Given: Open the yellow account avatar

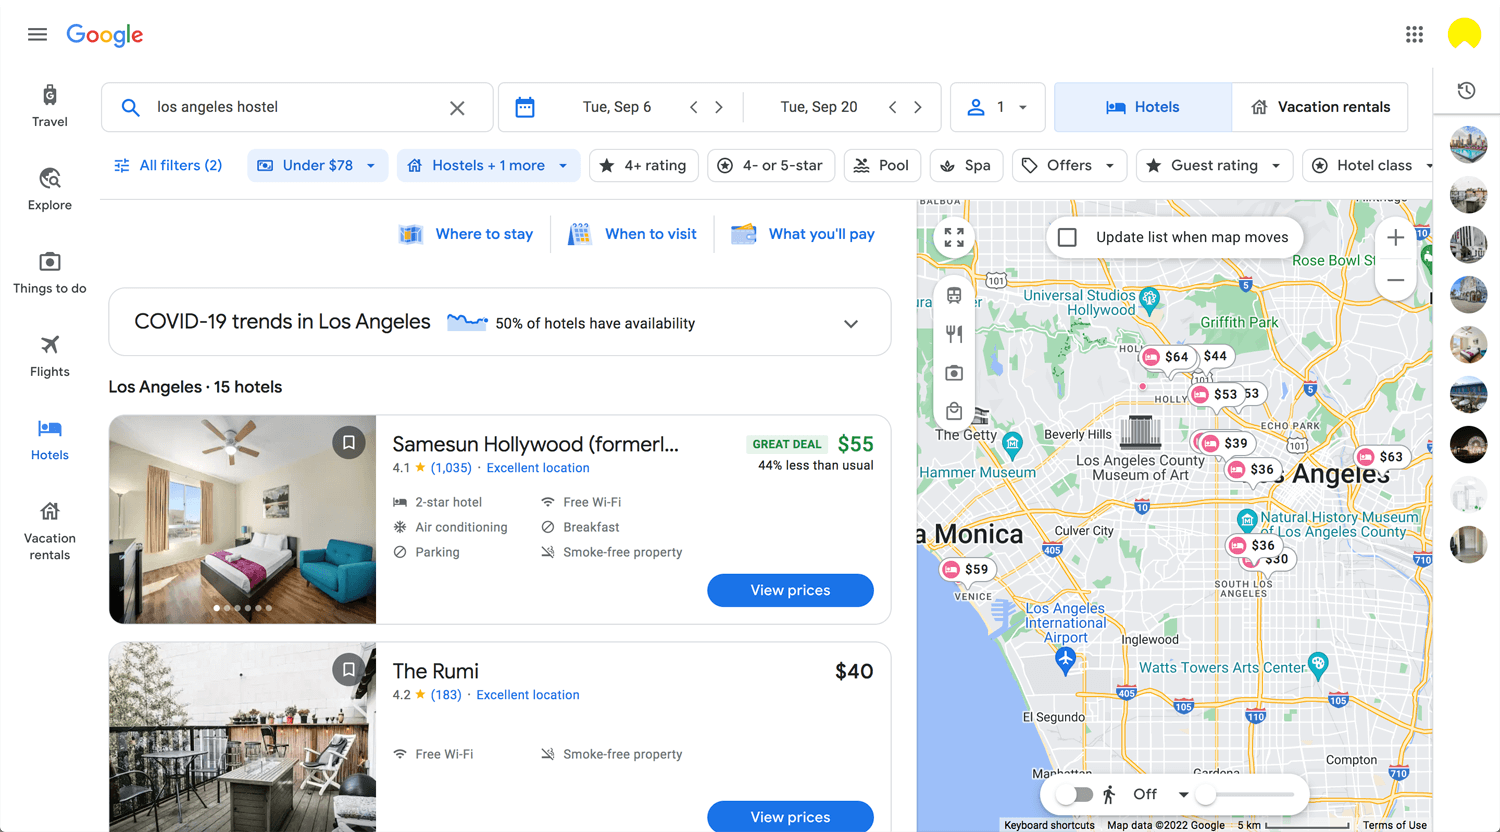Looking at the screenshot, I should [x=1464, y=34].
